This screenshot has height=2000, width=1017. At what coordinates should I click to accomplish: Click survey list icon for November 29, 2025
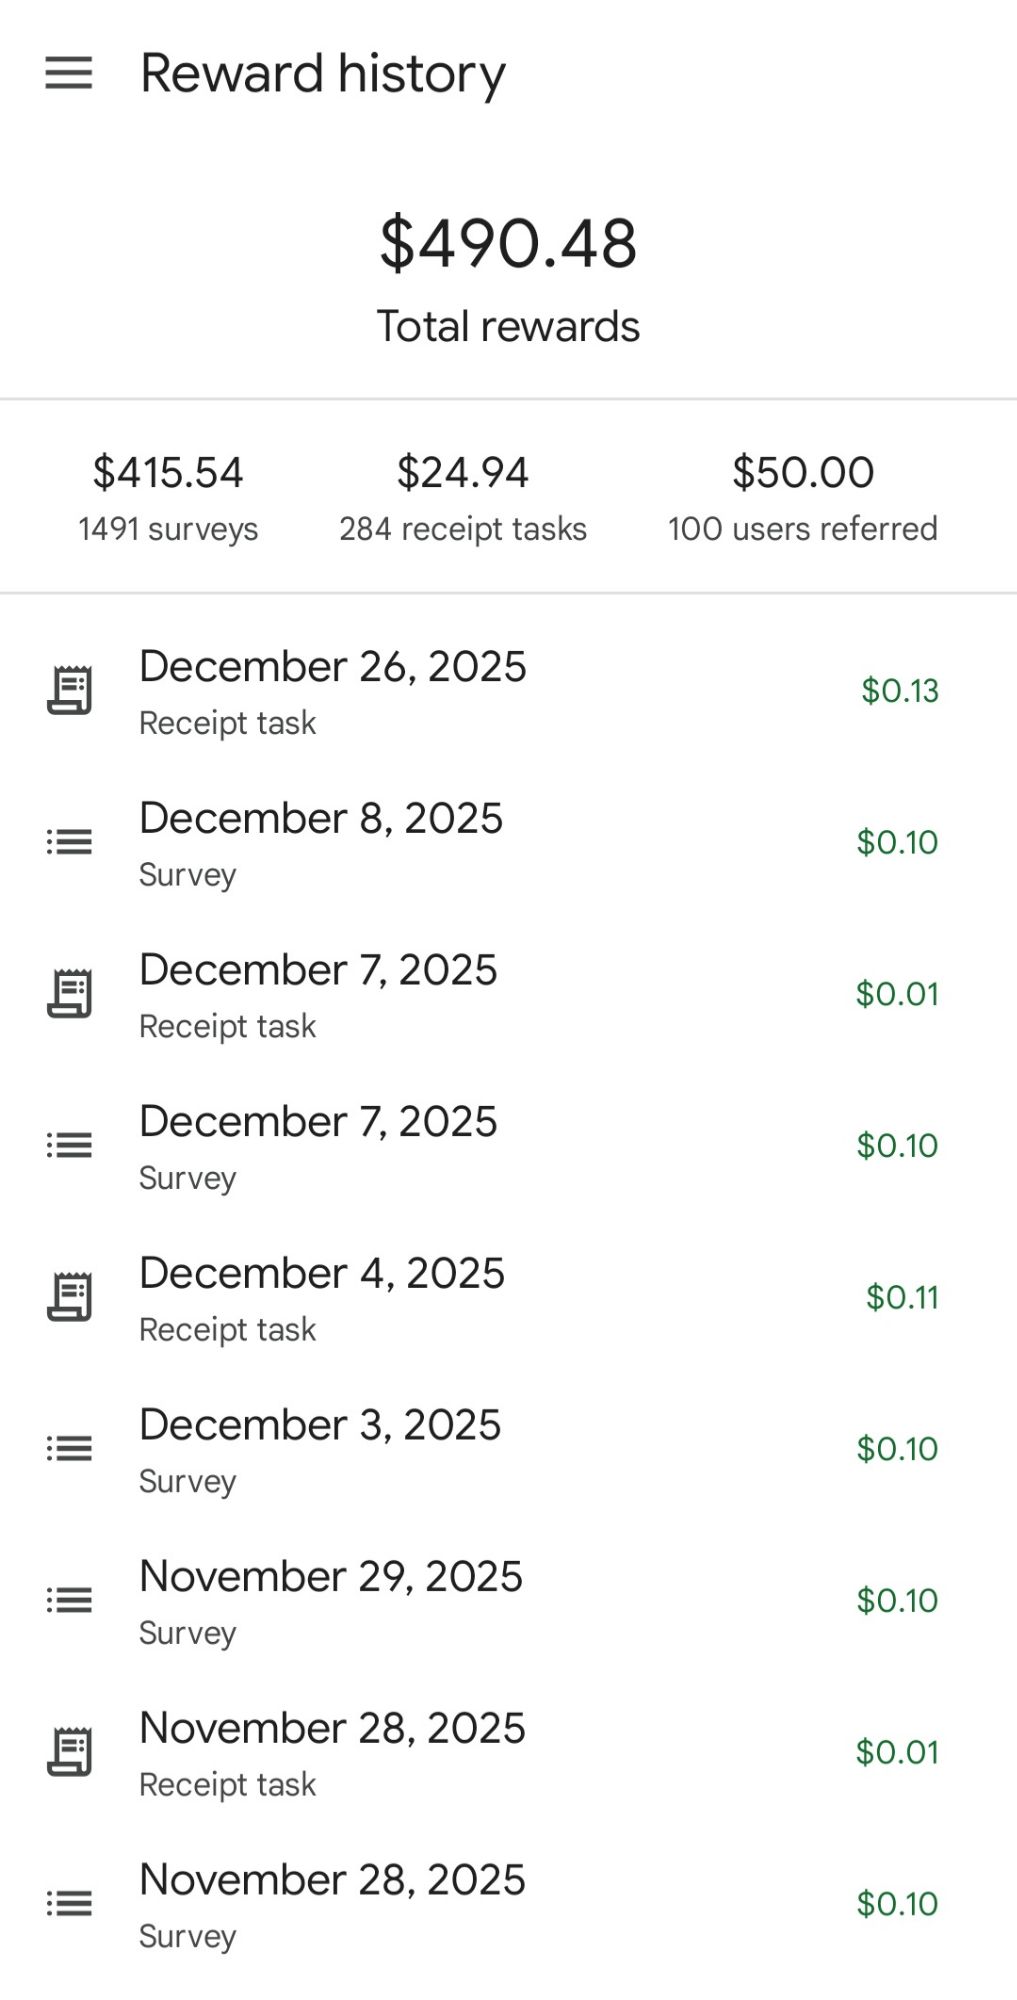tap(69, 1600)
